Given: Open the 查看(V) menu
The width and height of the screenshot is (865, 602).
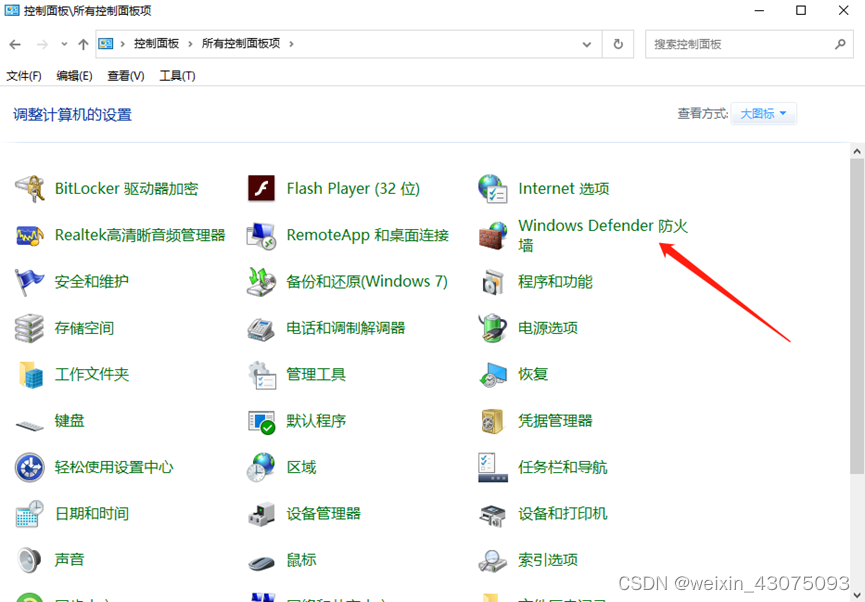Looking at the screenshot, I should [x=126, y=76].
